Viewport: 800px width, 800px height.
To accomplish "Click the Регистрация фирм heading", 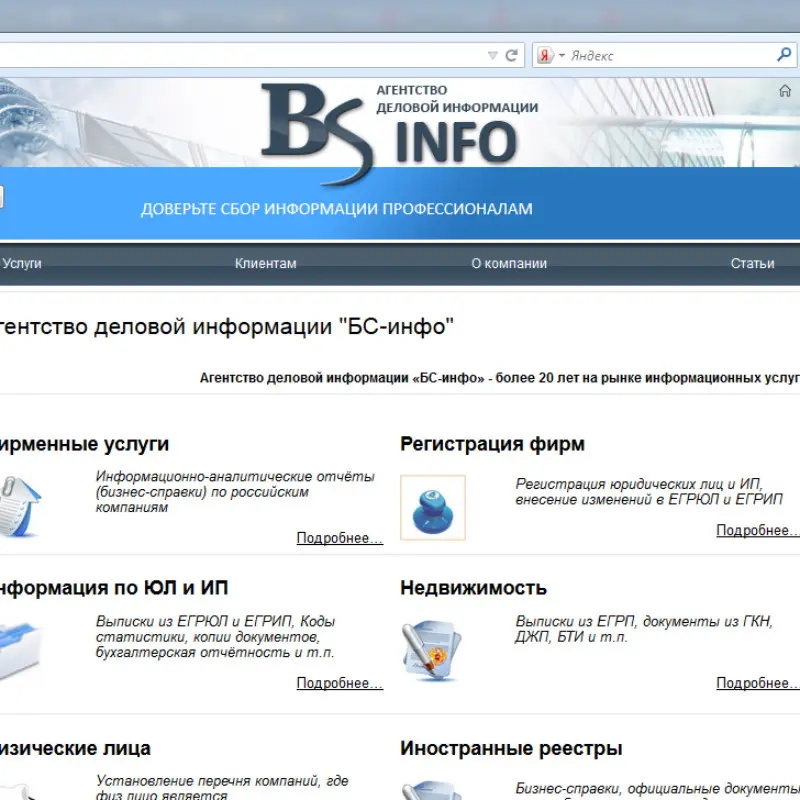I will (492, 444).
